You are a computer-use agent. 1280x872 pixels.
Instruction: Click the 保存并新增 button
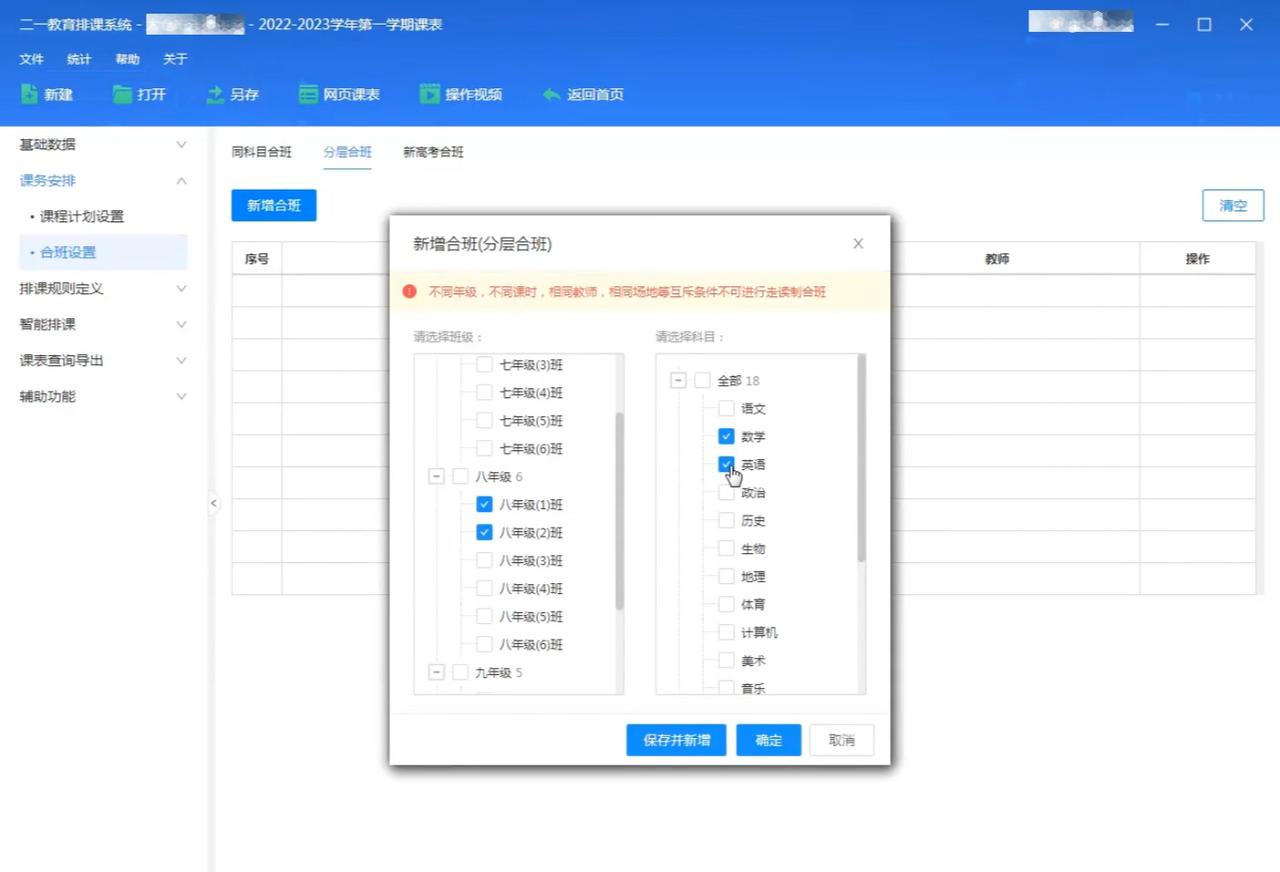pyautogui.click(x=677, y=741)
